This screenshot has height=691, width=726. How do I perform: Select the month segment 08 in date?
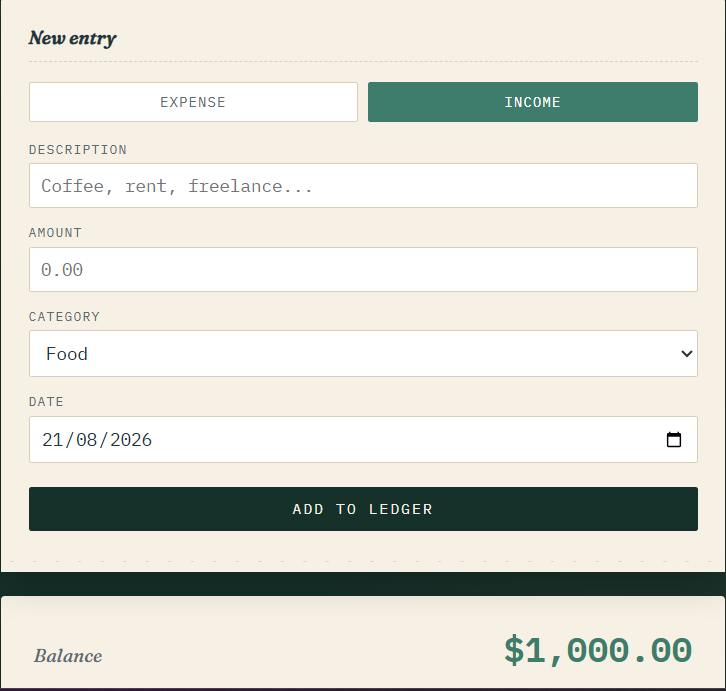pyautogui.click(x=86, y=440)
